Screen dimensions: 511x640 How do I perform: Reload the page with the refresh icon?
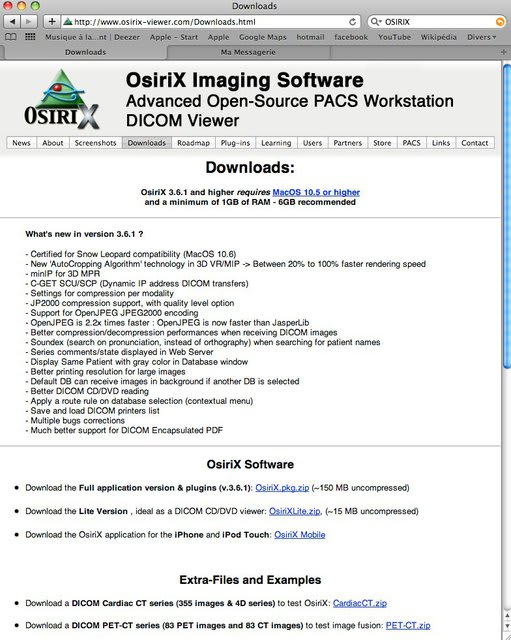(x=352, y=22)
